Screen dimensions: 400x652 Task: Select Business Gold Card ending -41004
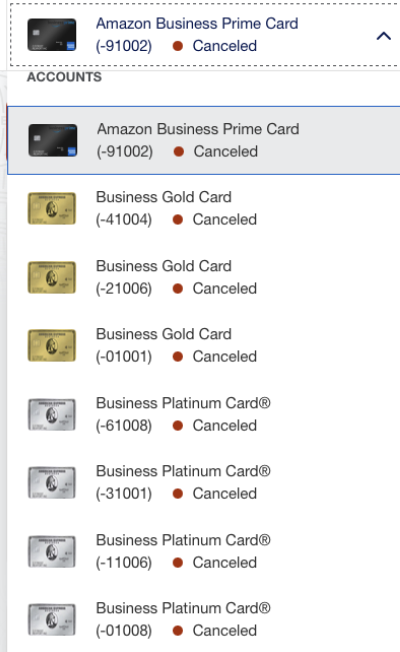[203, 208]
